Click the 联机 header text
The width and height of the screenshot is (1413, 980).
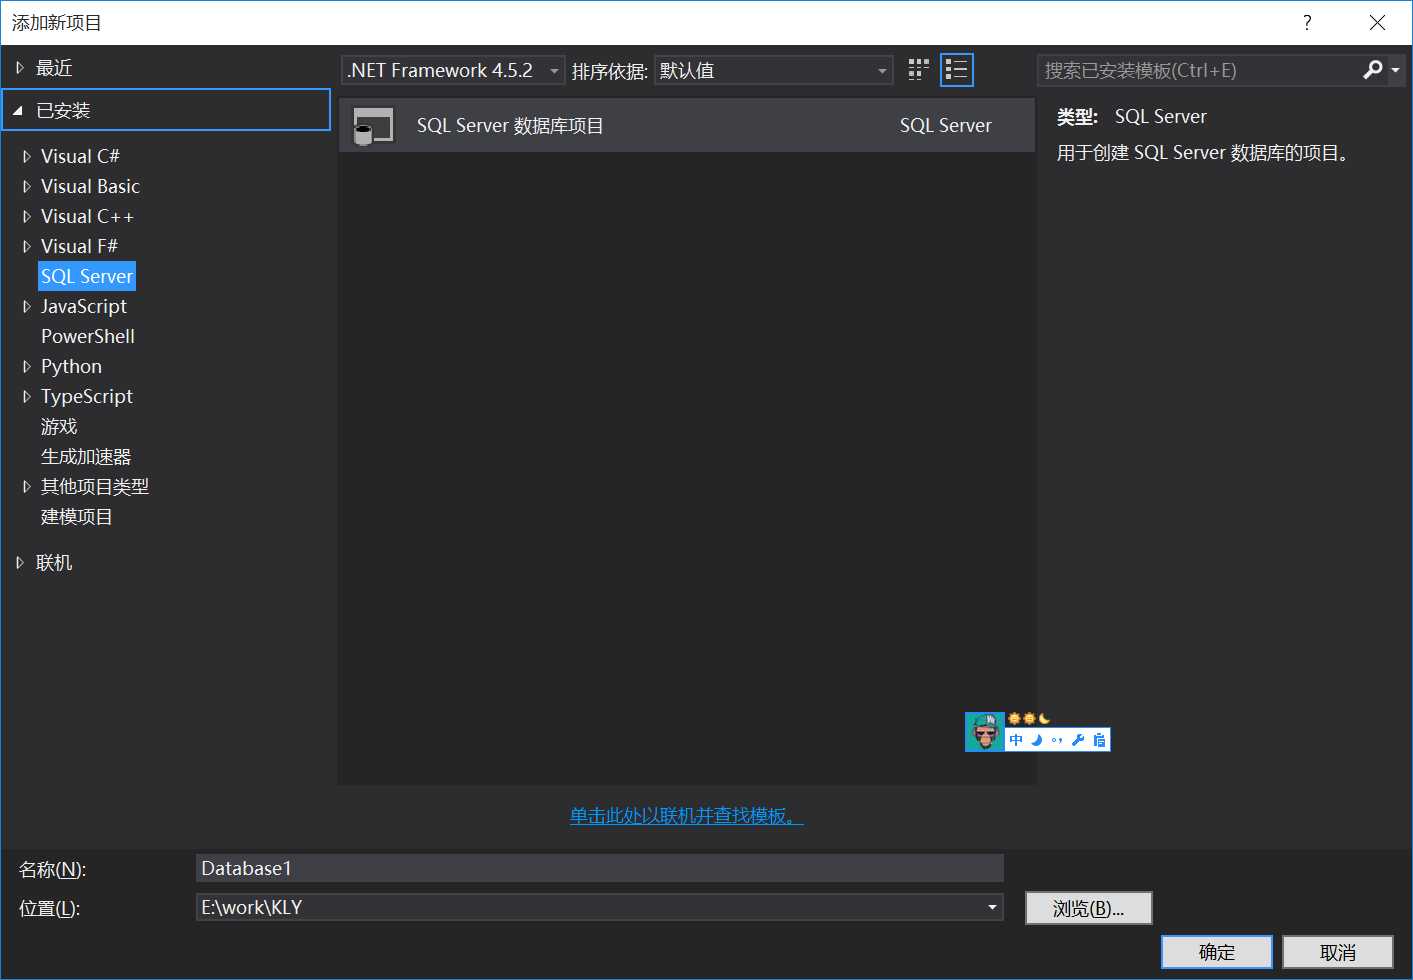point(54,563)
